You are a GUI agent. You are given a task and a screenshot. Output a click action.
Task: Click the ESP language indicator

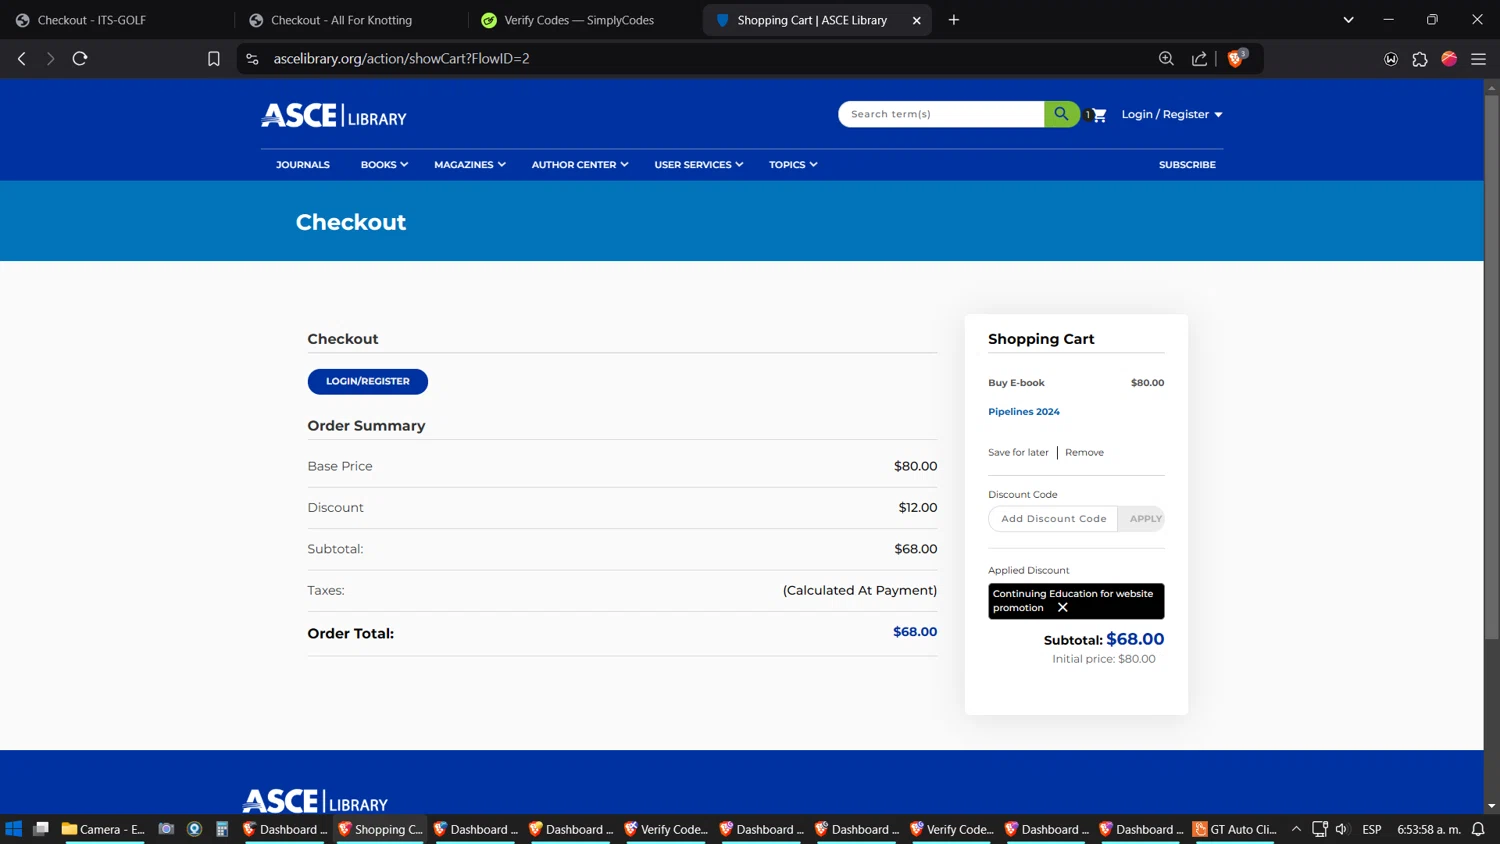1371,829
